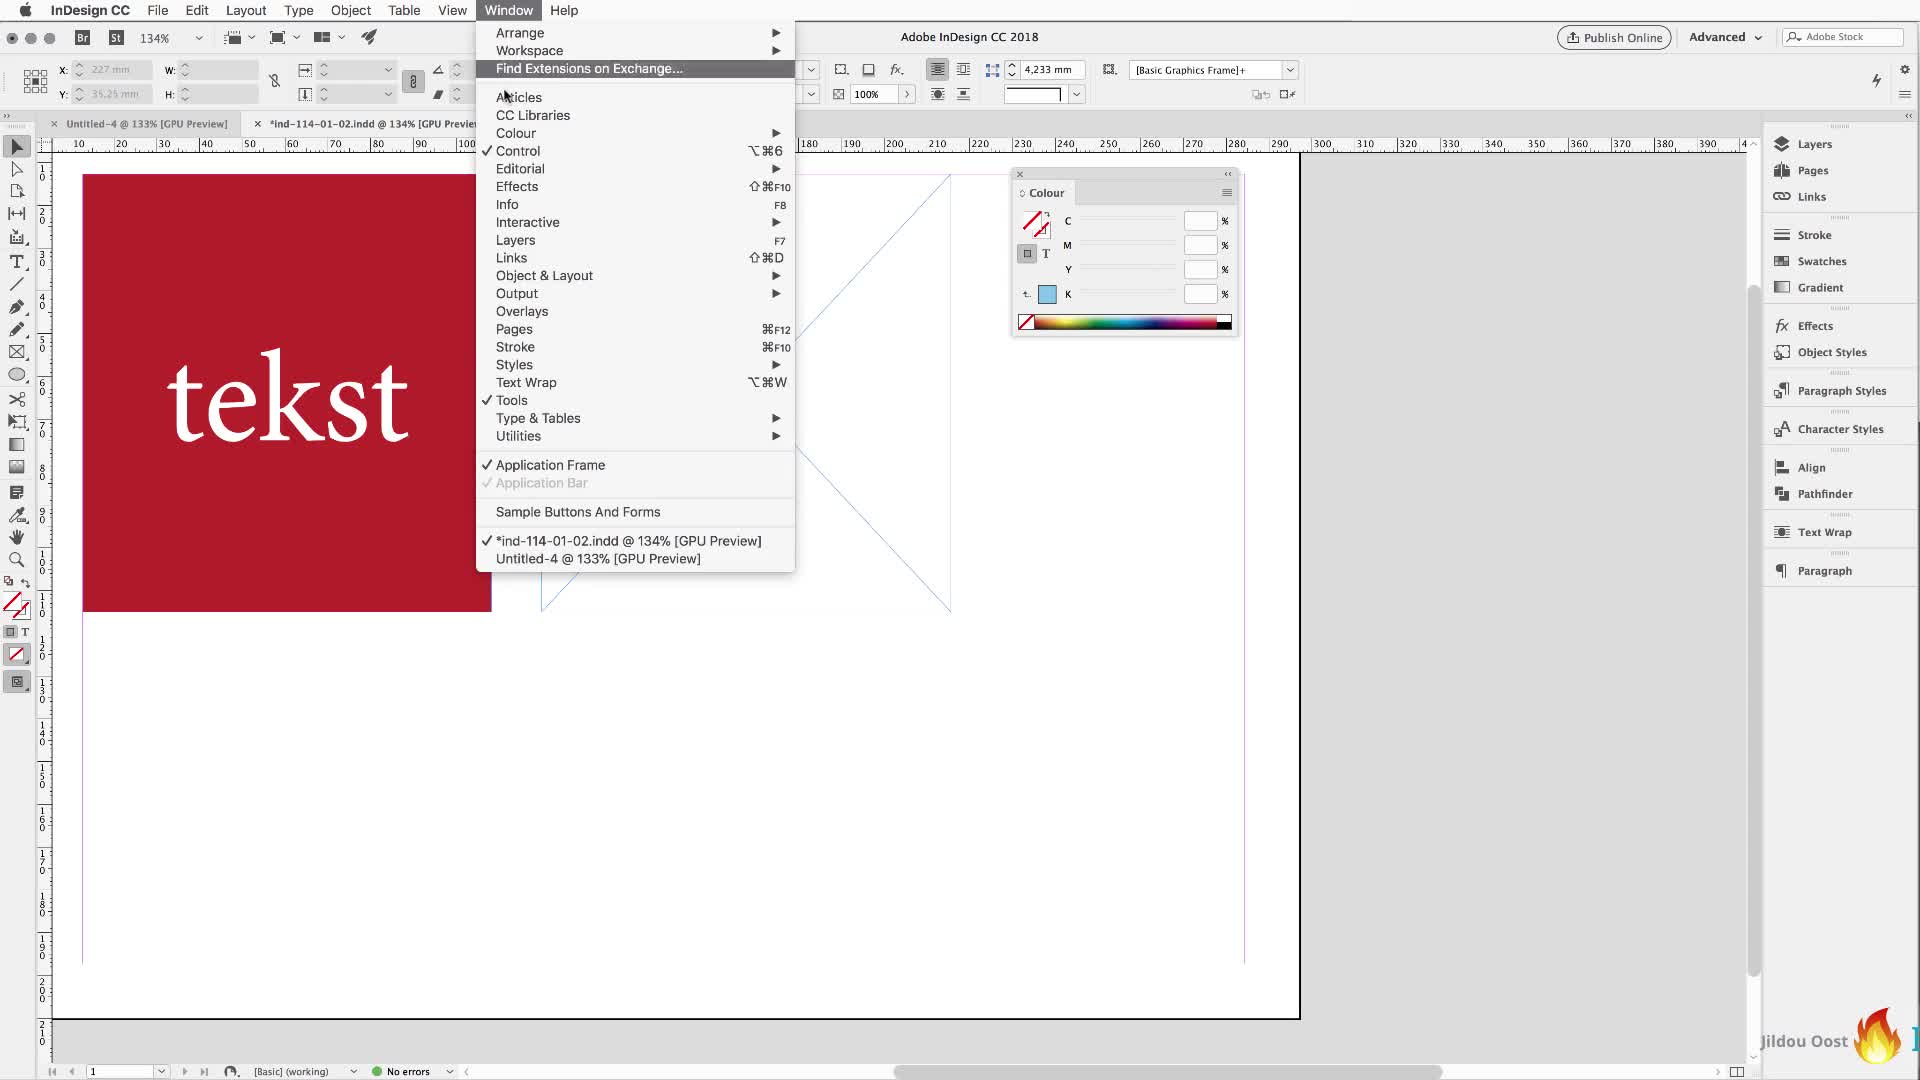
Task: Open the Swatches panel from the dock
Action: point(1821,261)
